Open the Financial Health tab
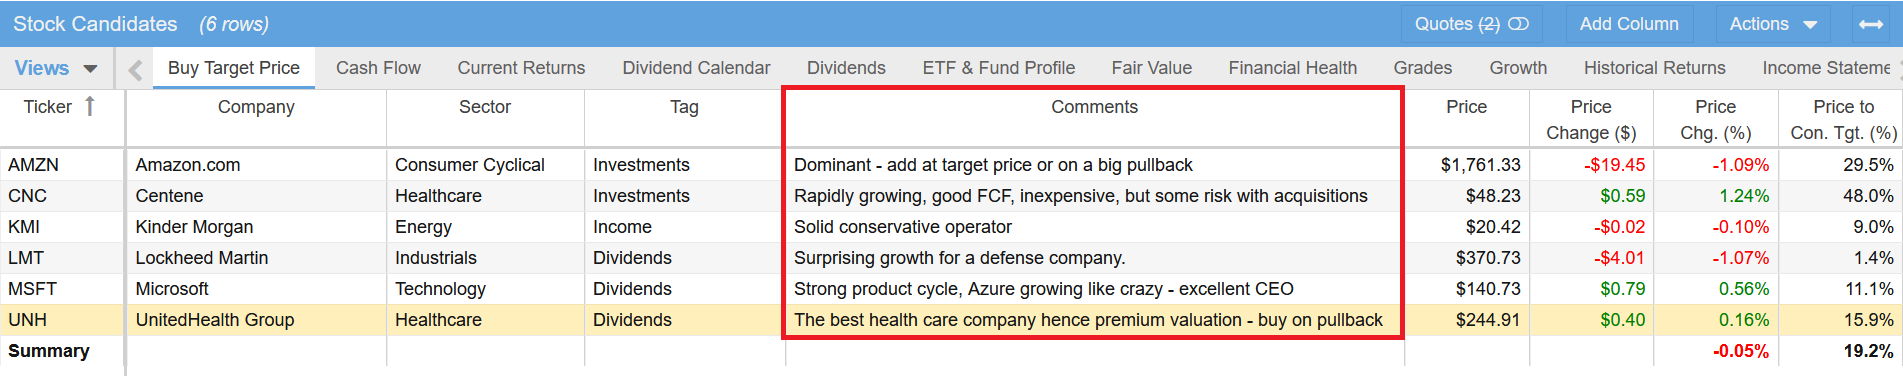Image resolution: width=1903 pixels, height=376 pixels. (1292, 68)
